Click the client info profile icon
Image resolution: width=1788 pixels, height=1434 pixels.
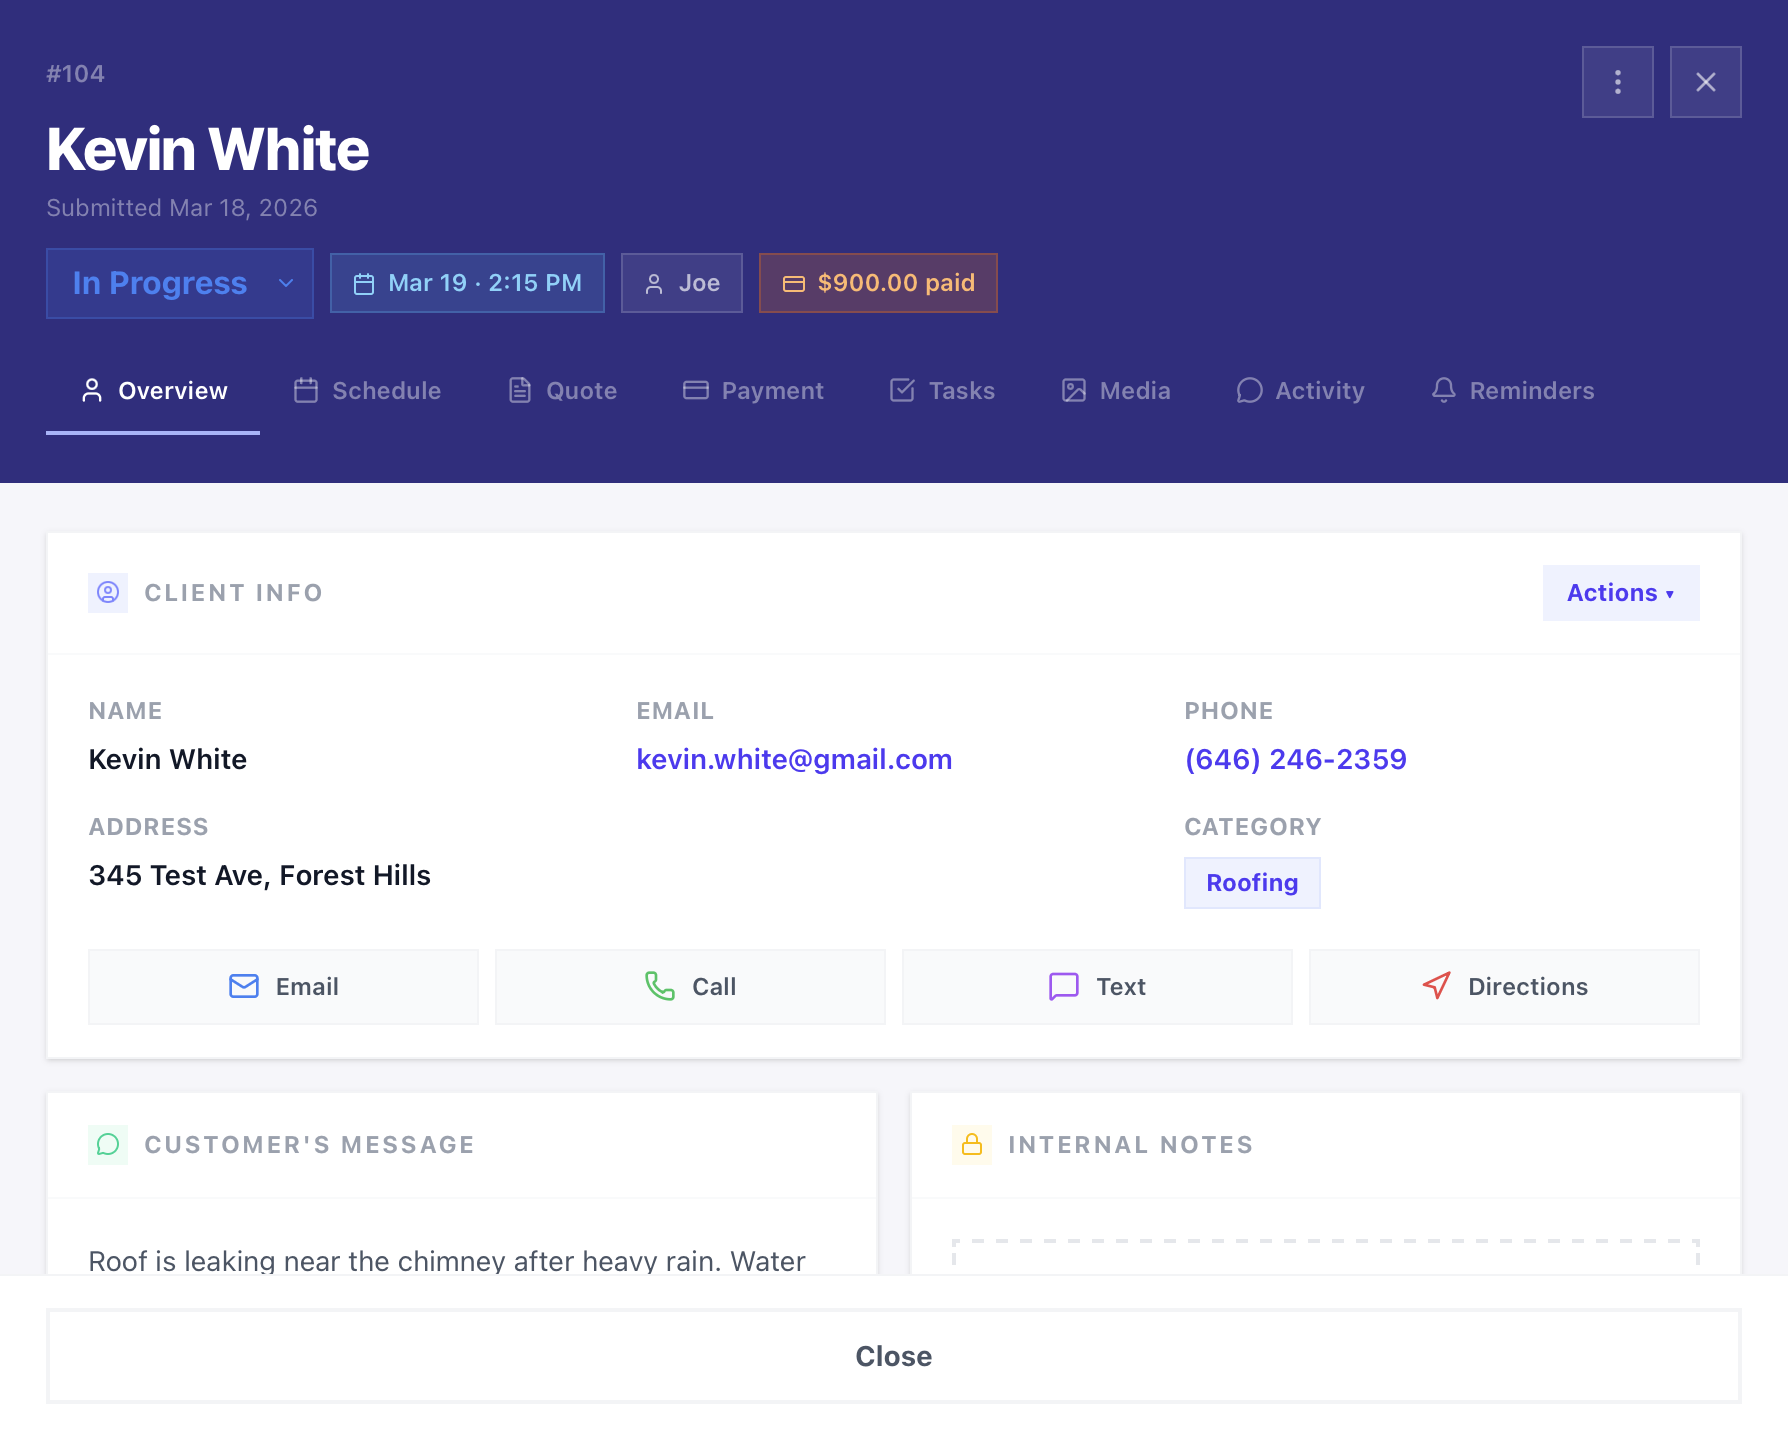pyautogui.click(x=108, y=593)
